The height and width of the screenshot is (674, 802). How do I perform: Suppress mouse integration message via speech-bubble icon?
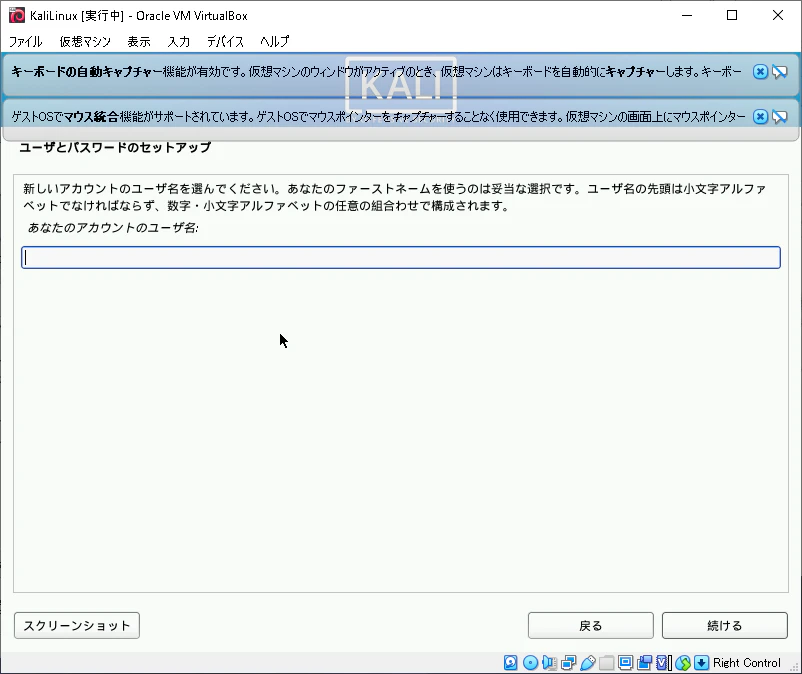pyautogui.click(x=779, y=117)
